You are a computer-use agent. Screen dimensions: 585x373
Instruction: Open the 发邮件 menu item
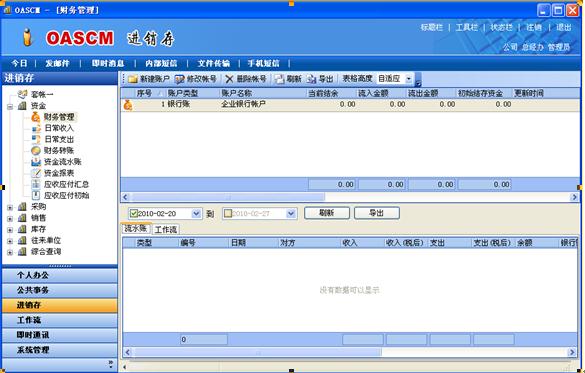pos(57,63)
